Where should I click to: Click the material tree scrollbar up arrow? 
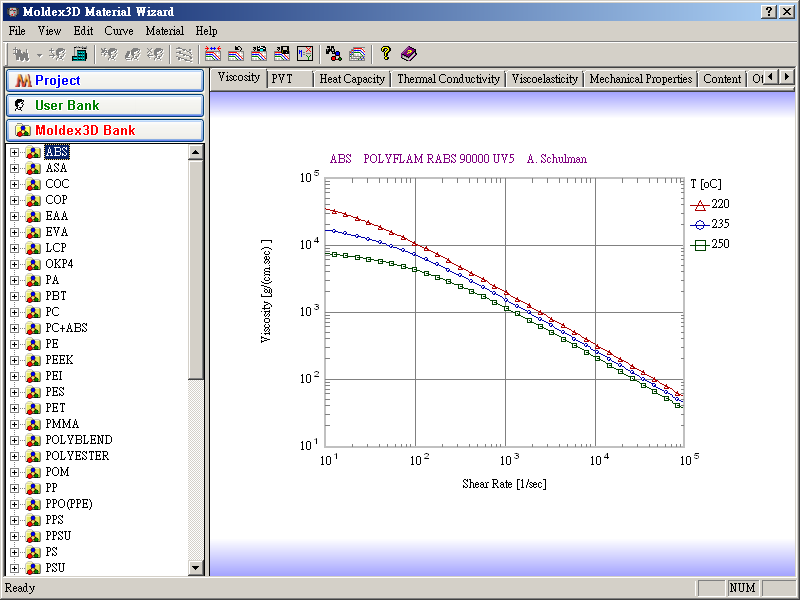tap(196, 152)
